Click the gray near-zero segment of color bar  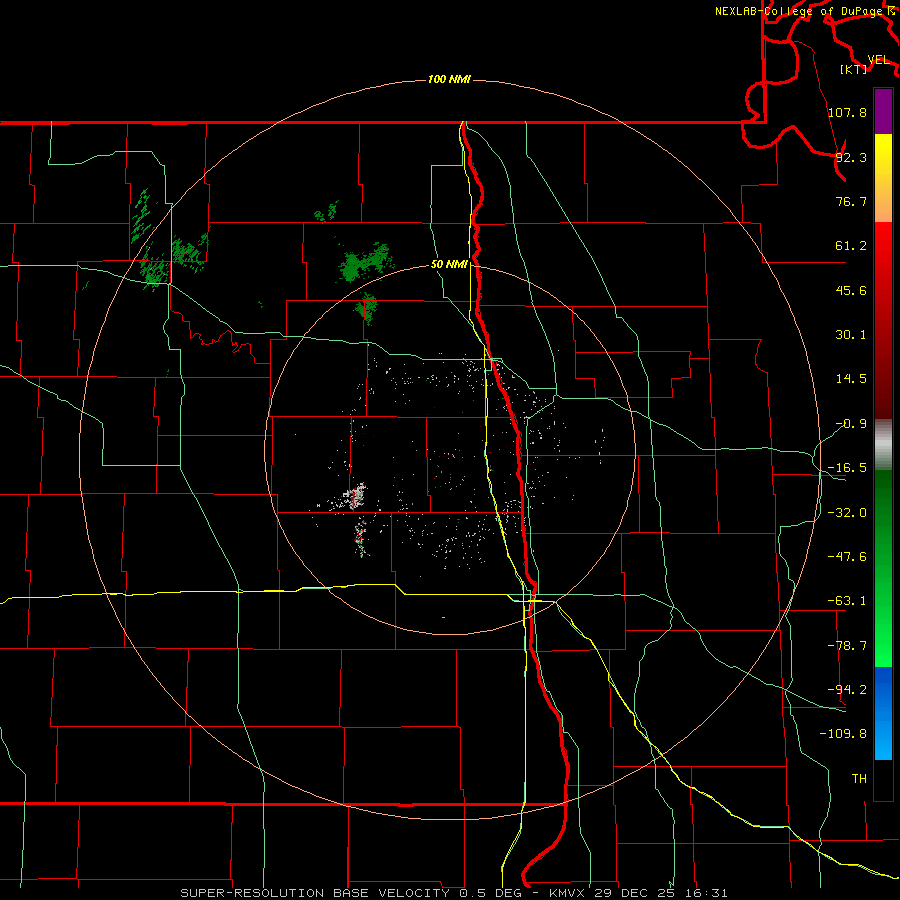[x=883, y=444]
